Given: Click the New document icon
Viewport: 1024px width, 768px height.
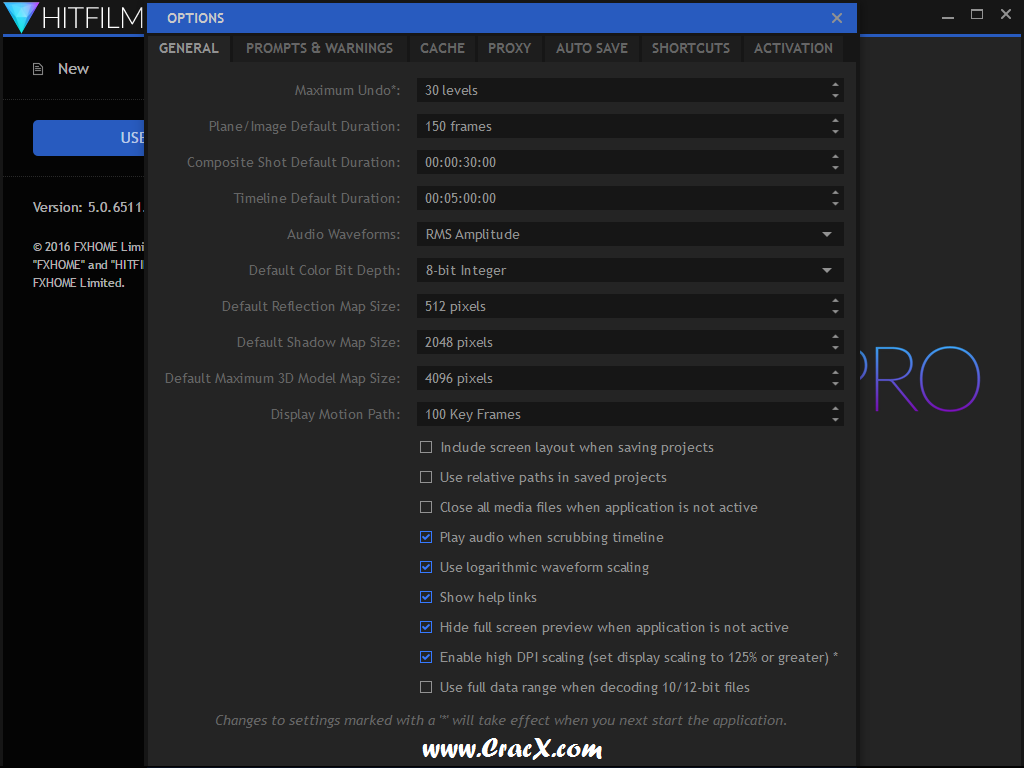Looking at the screenshot, I should [x=38, y=69].
